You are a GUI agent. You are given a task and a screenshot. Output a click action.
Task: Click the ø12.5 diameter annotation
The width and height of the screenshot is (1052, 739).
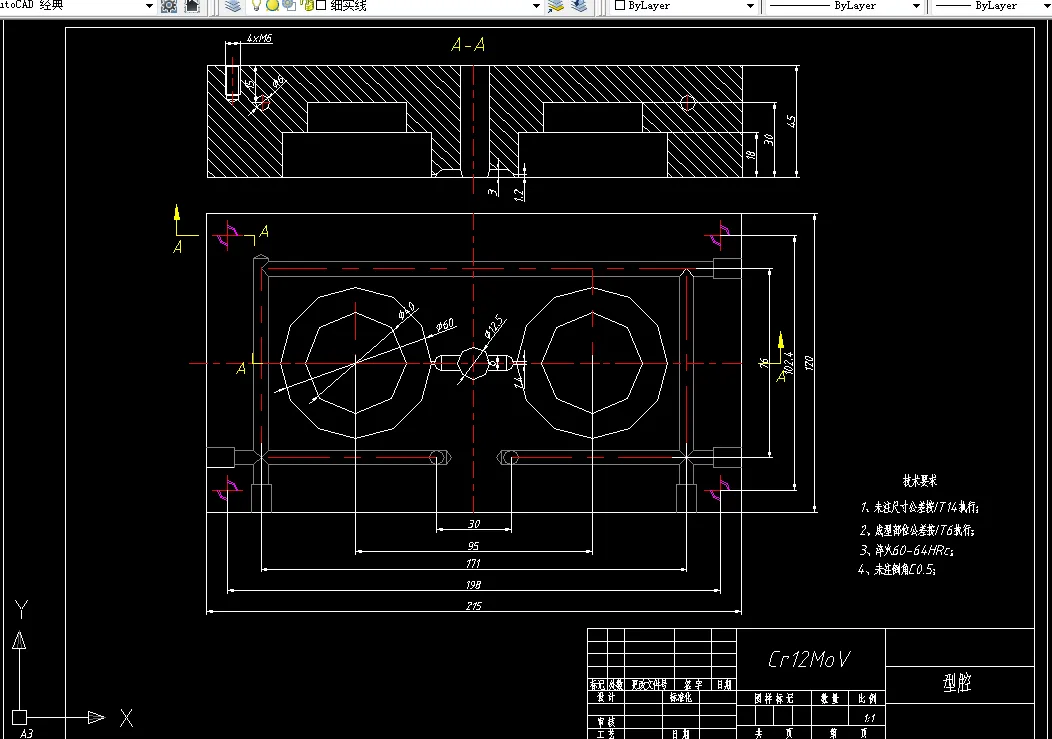click(495, 325)
